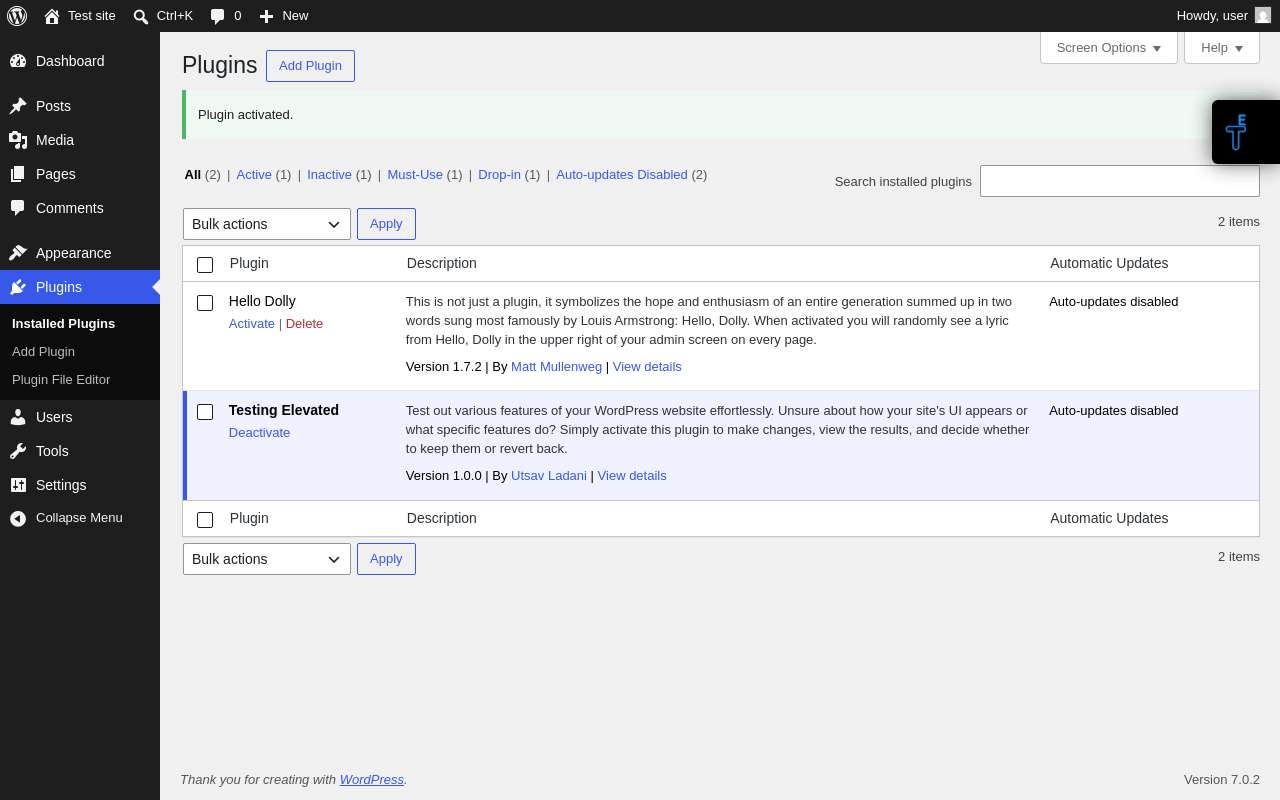1280x800 pixels.
Task: Open the top Bulk actions dropdown
Action: pyautogui.click(x=267, y=224)
